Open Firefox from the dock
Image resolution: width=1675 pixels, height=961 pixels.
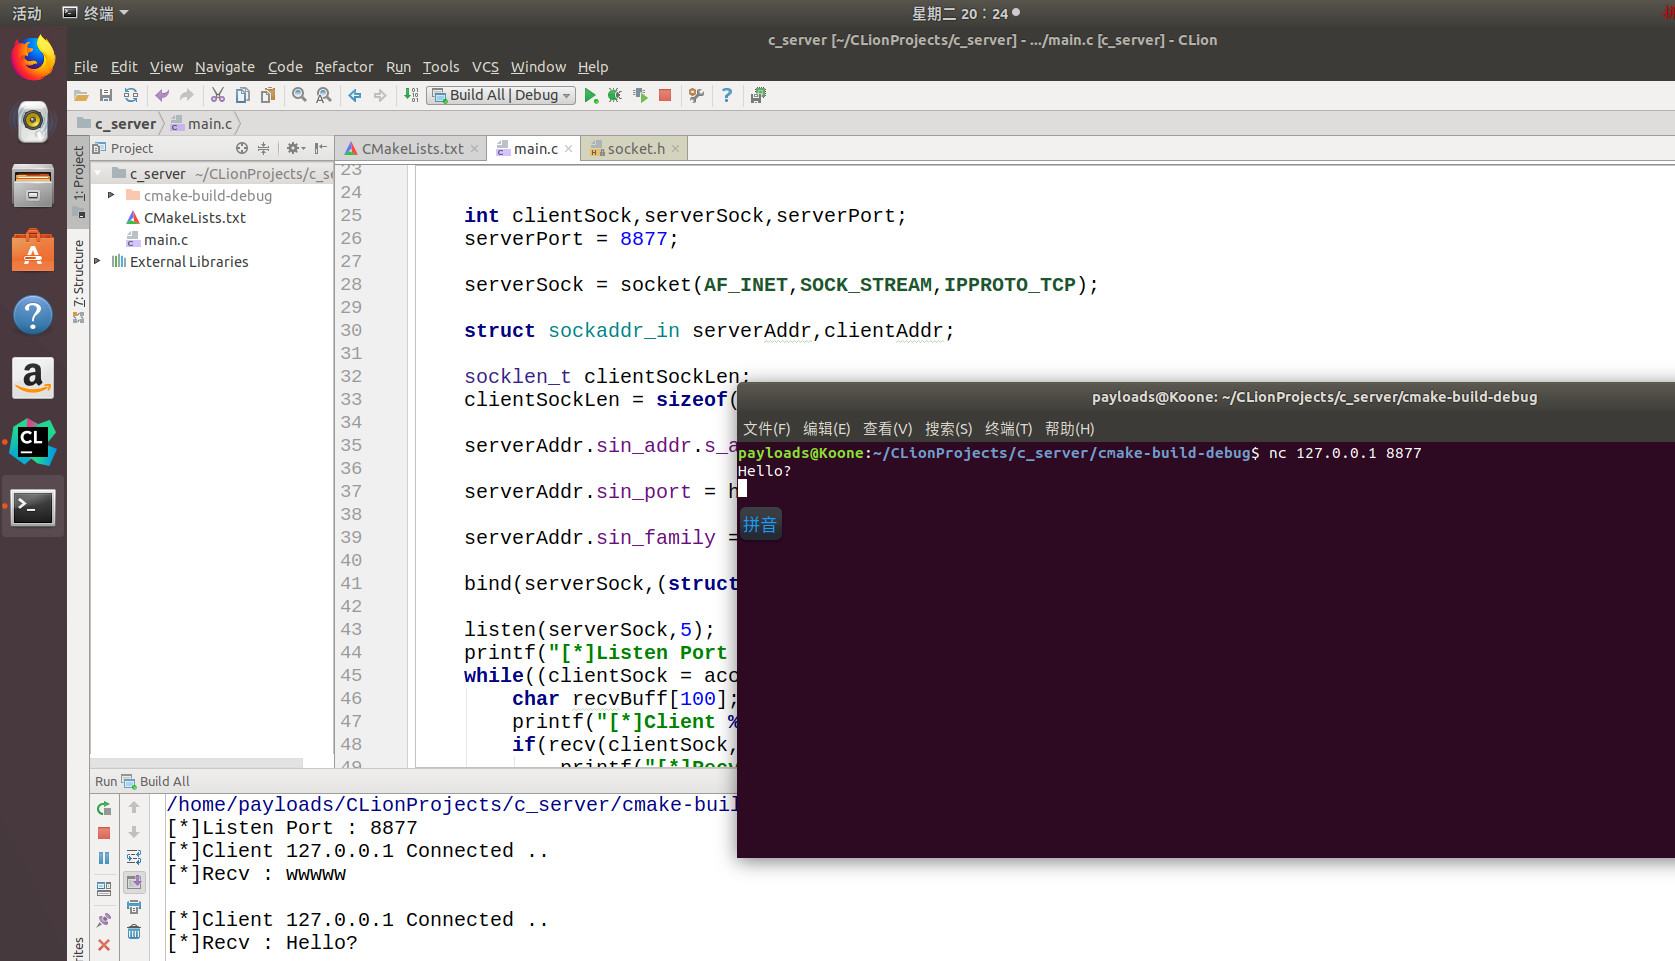click(x=33, y=58)
